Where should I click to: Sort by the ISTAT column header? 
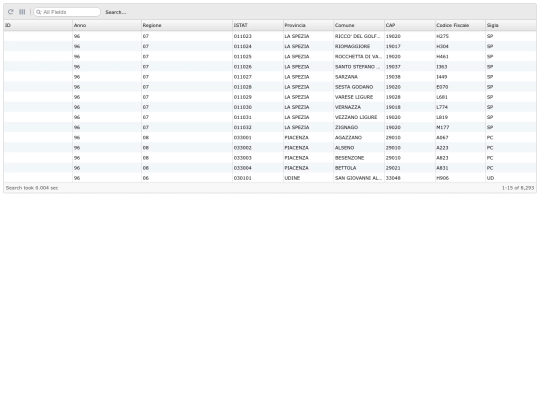[258, 25]
